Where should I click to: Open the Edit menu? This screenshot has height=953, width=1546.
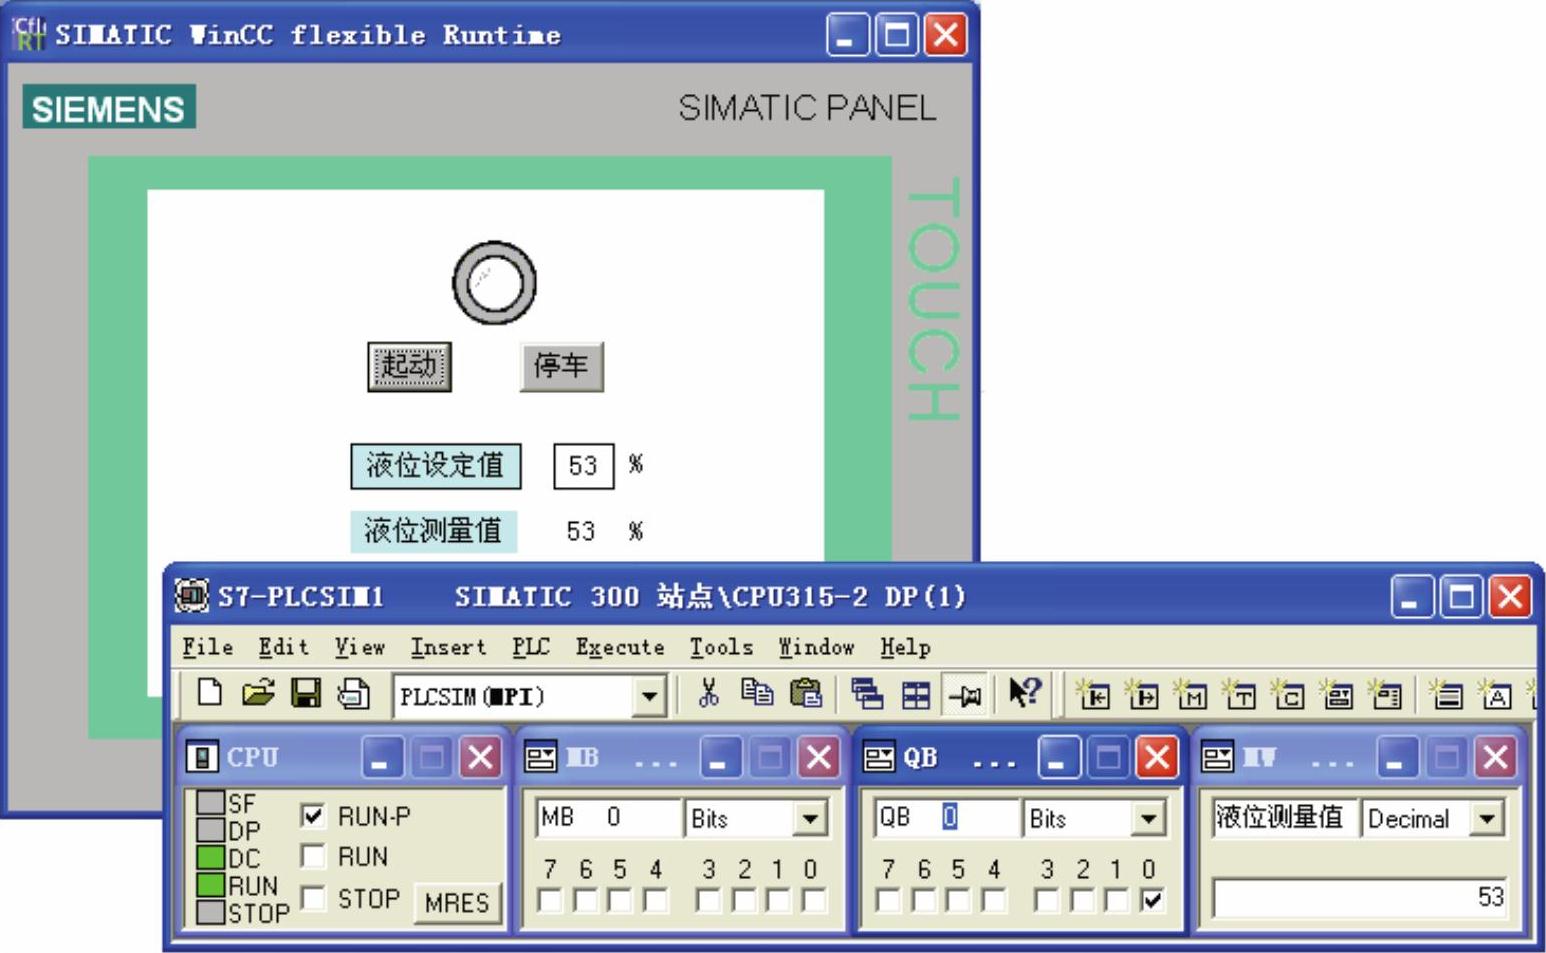[x=283, y=647]
